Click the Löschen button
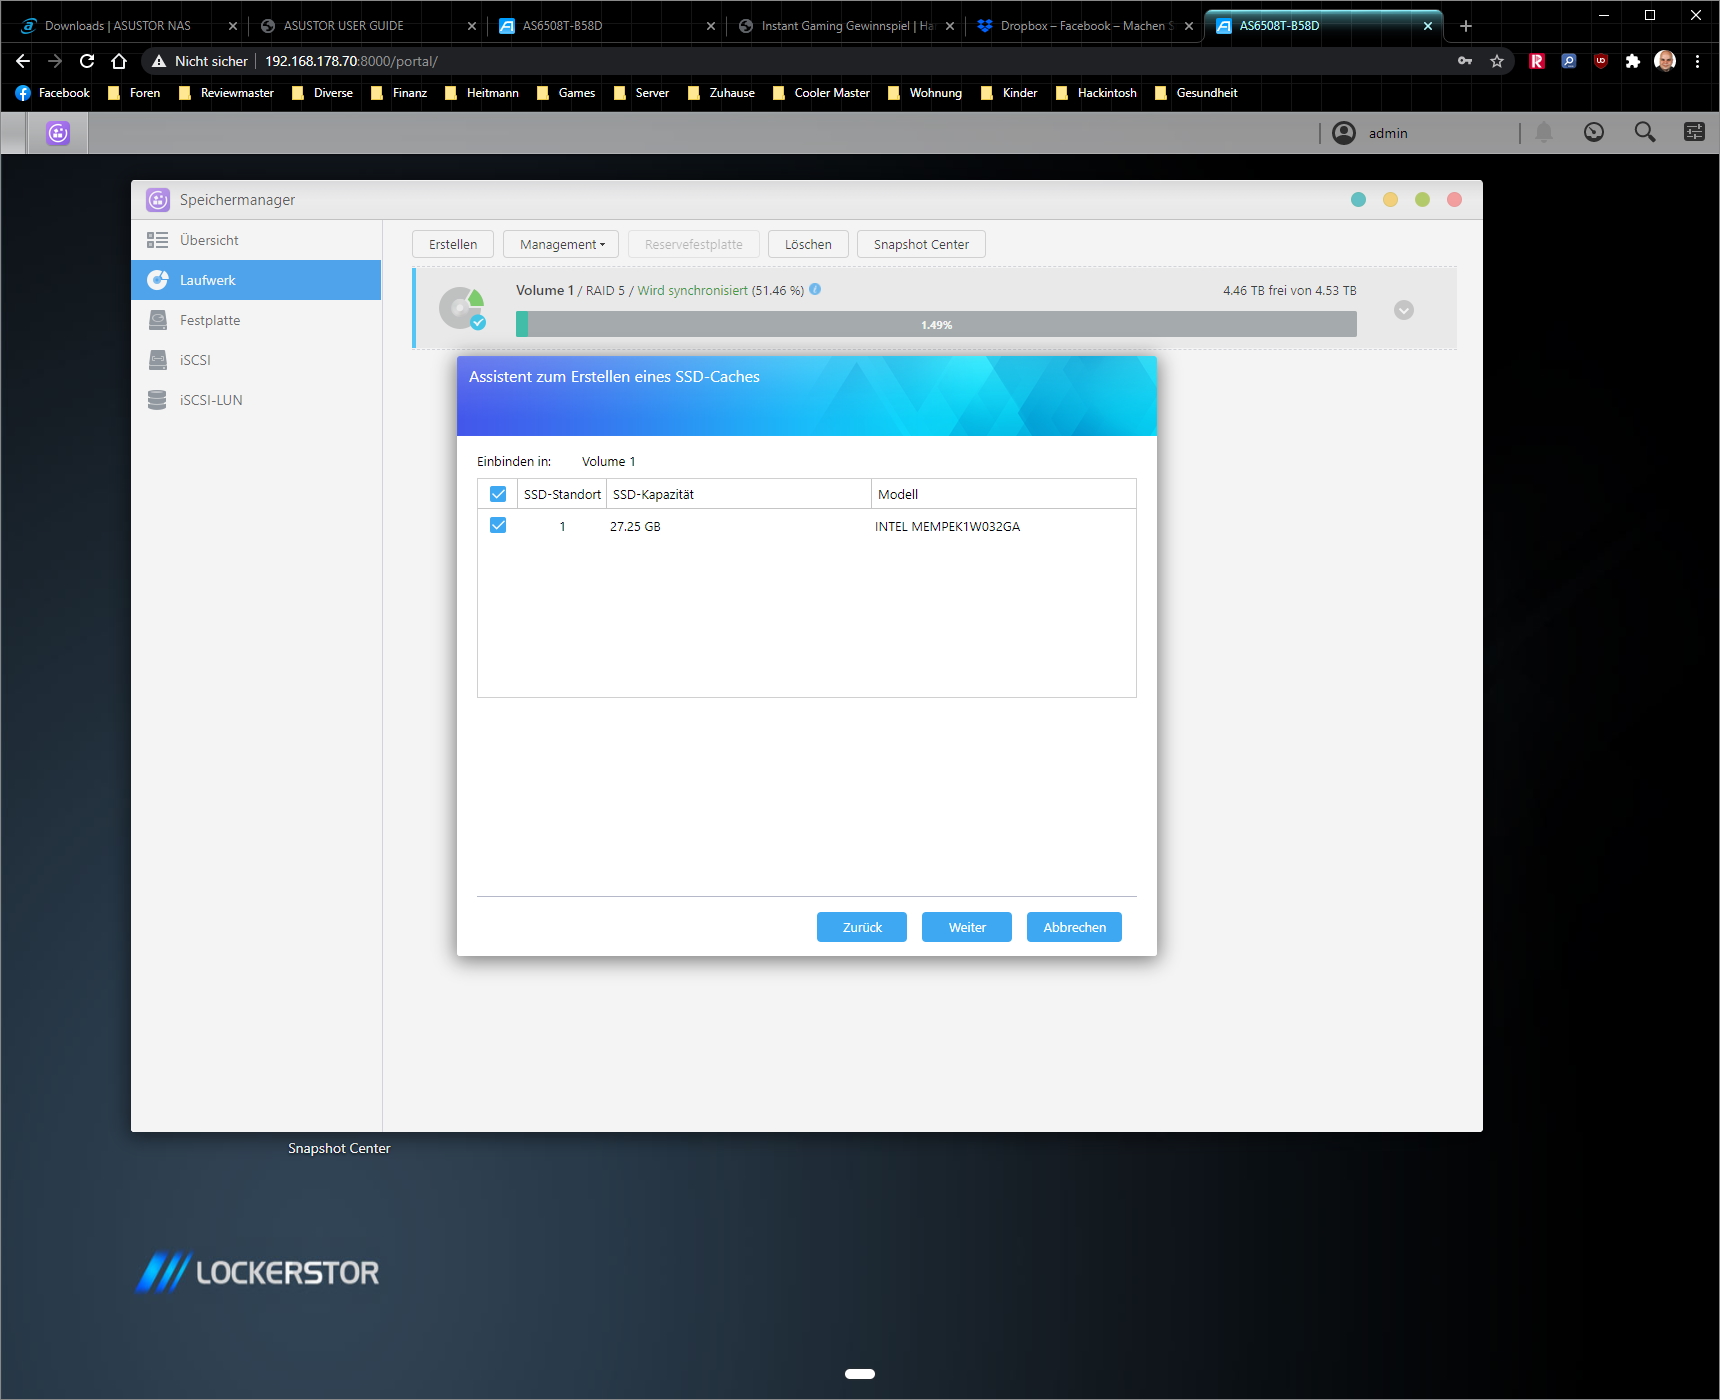 808,244
